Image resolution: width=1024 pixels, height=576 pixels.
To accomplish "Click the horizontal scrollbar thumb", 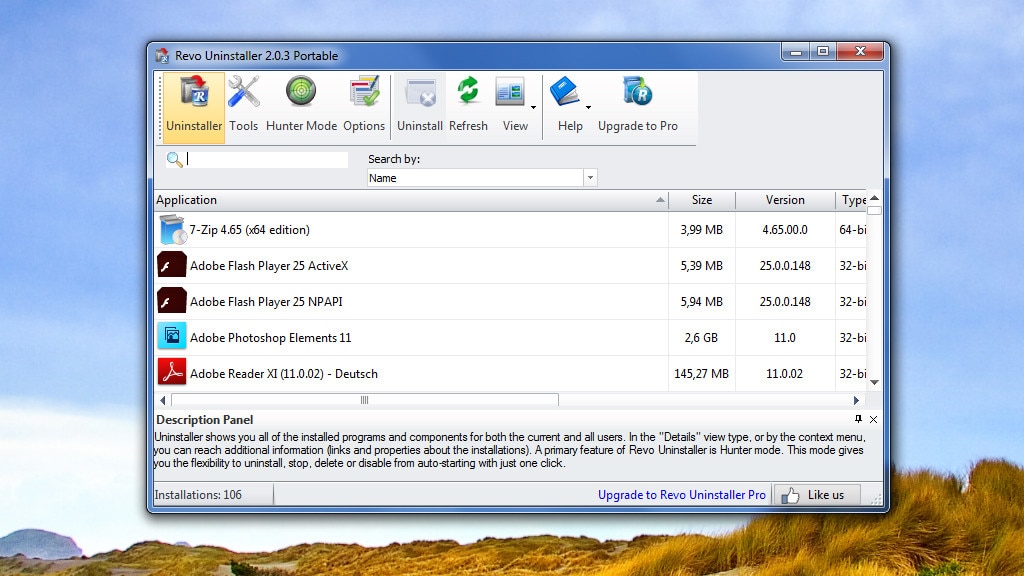I will 364,400.
